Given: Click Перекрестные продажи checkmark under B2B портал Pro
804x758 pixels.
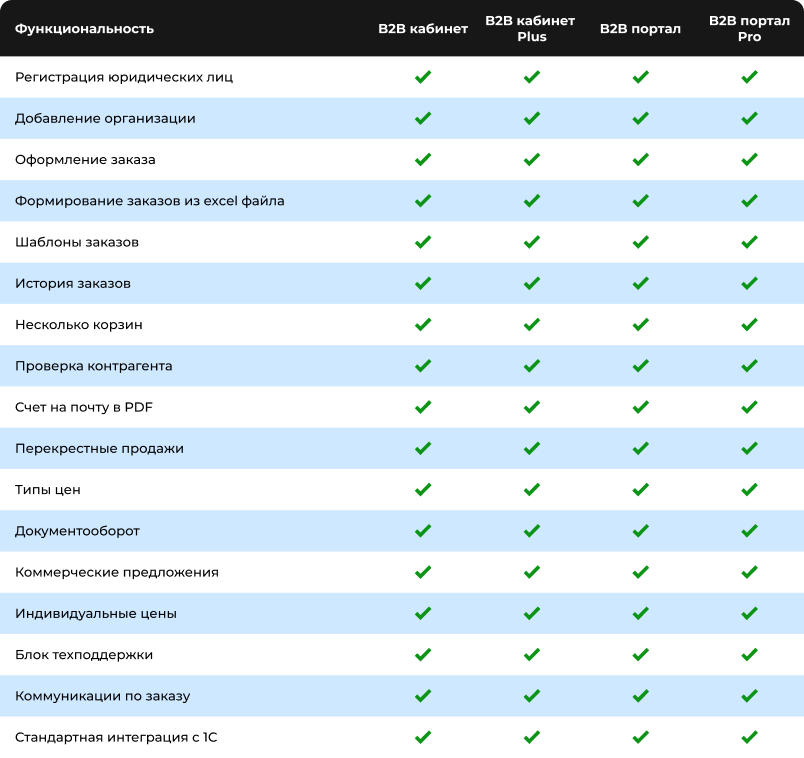Looking at the screenshot, I should coord(749,449).
